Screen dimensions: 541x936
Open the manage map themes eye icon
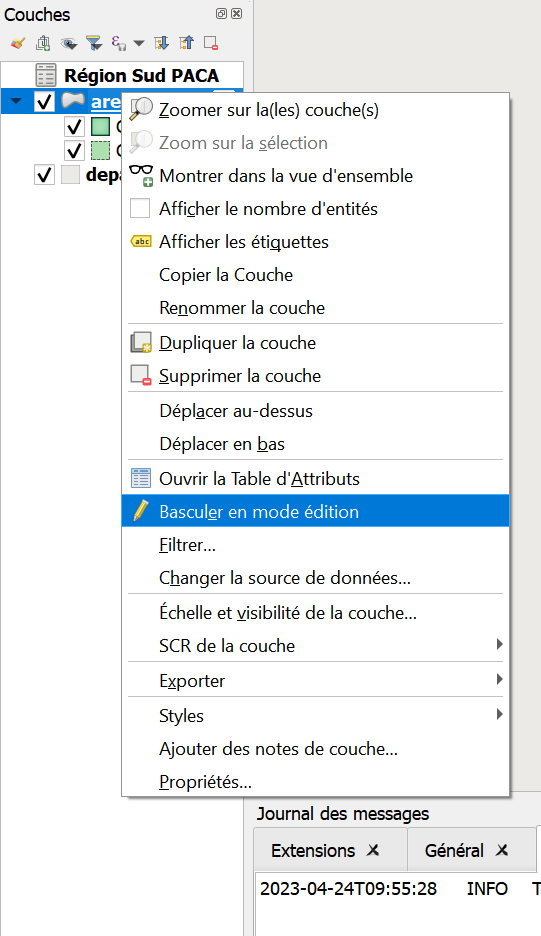pos(69,43)
